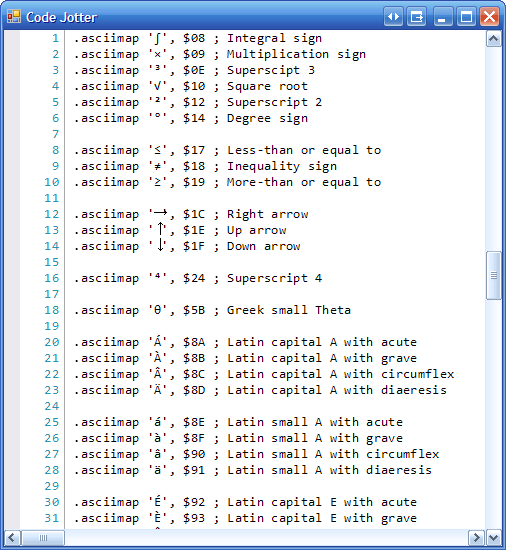Viewport: 506px width, 550px height.
Task: Maximize the Code Jotter window
Action: click(466, 16)
